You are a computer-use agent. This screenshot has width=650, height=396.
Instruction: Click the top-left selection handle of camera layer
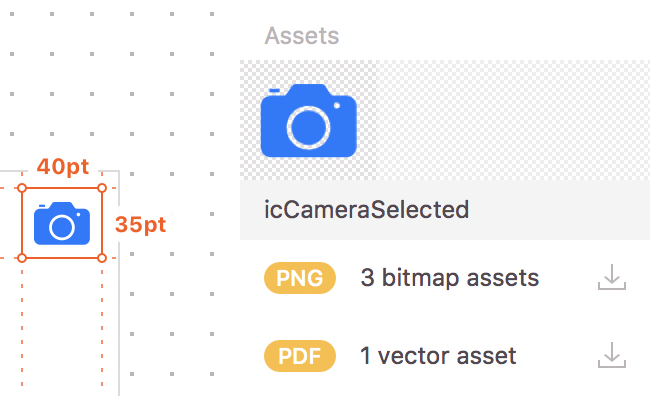click(x=22, y=188)
